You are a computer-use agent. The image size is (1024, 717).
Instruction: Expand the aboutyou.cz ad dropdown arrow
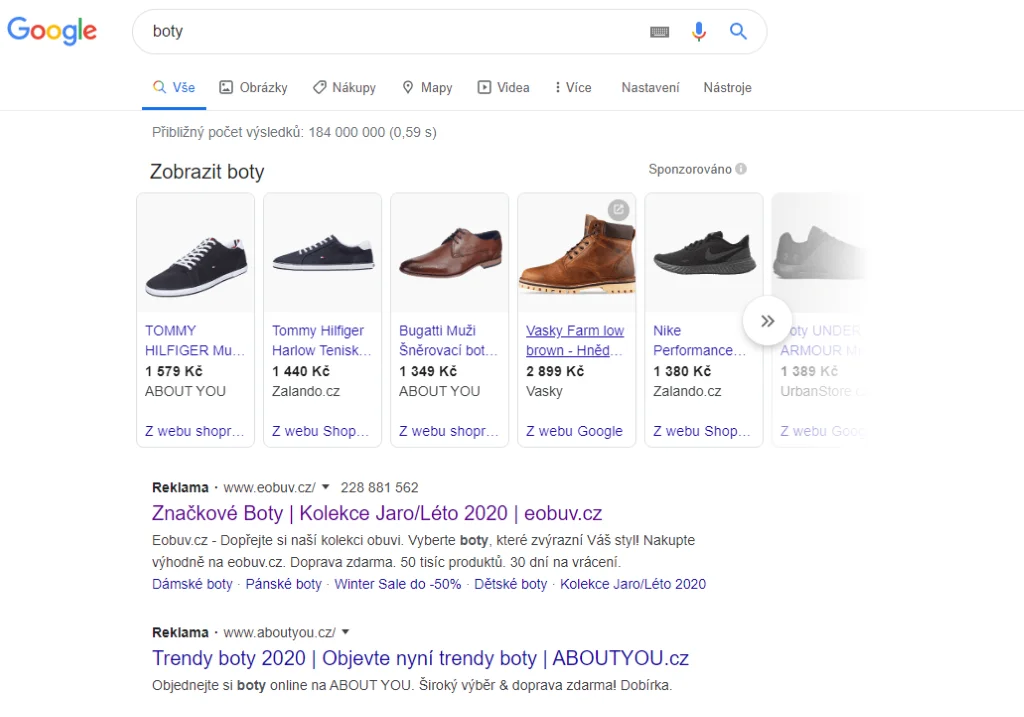click(x=345, y=632)
